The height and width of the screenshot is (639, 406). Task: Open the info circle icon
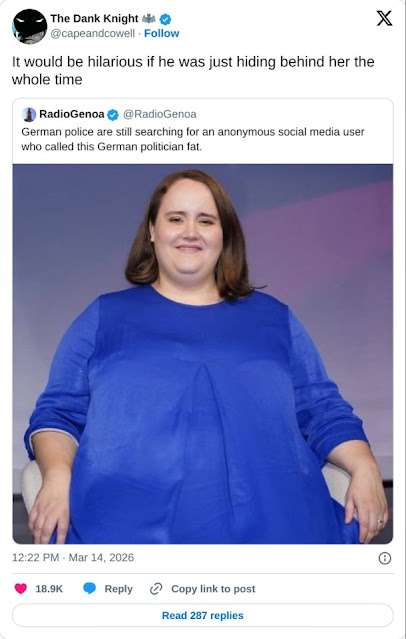pyautogui.click(x=385, y=558)
